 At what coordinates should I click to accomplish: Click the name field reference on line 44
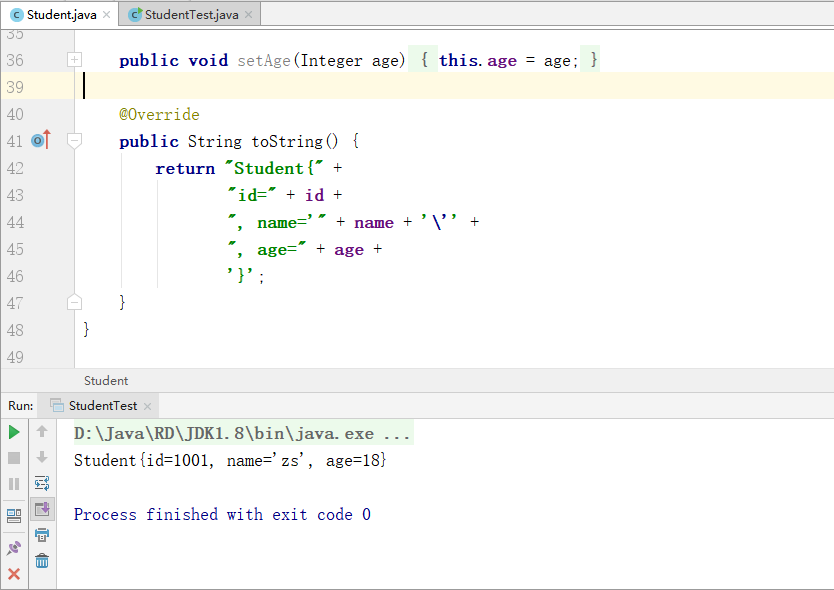click(x=374, y=222)
